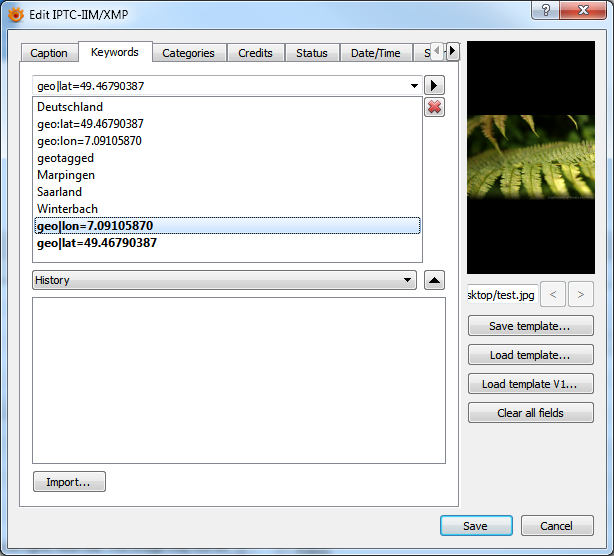Click the test.jpg file path field
614x556 pixels.
tap(502, 294)
